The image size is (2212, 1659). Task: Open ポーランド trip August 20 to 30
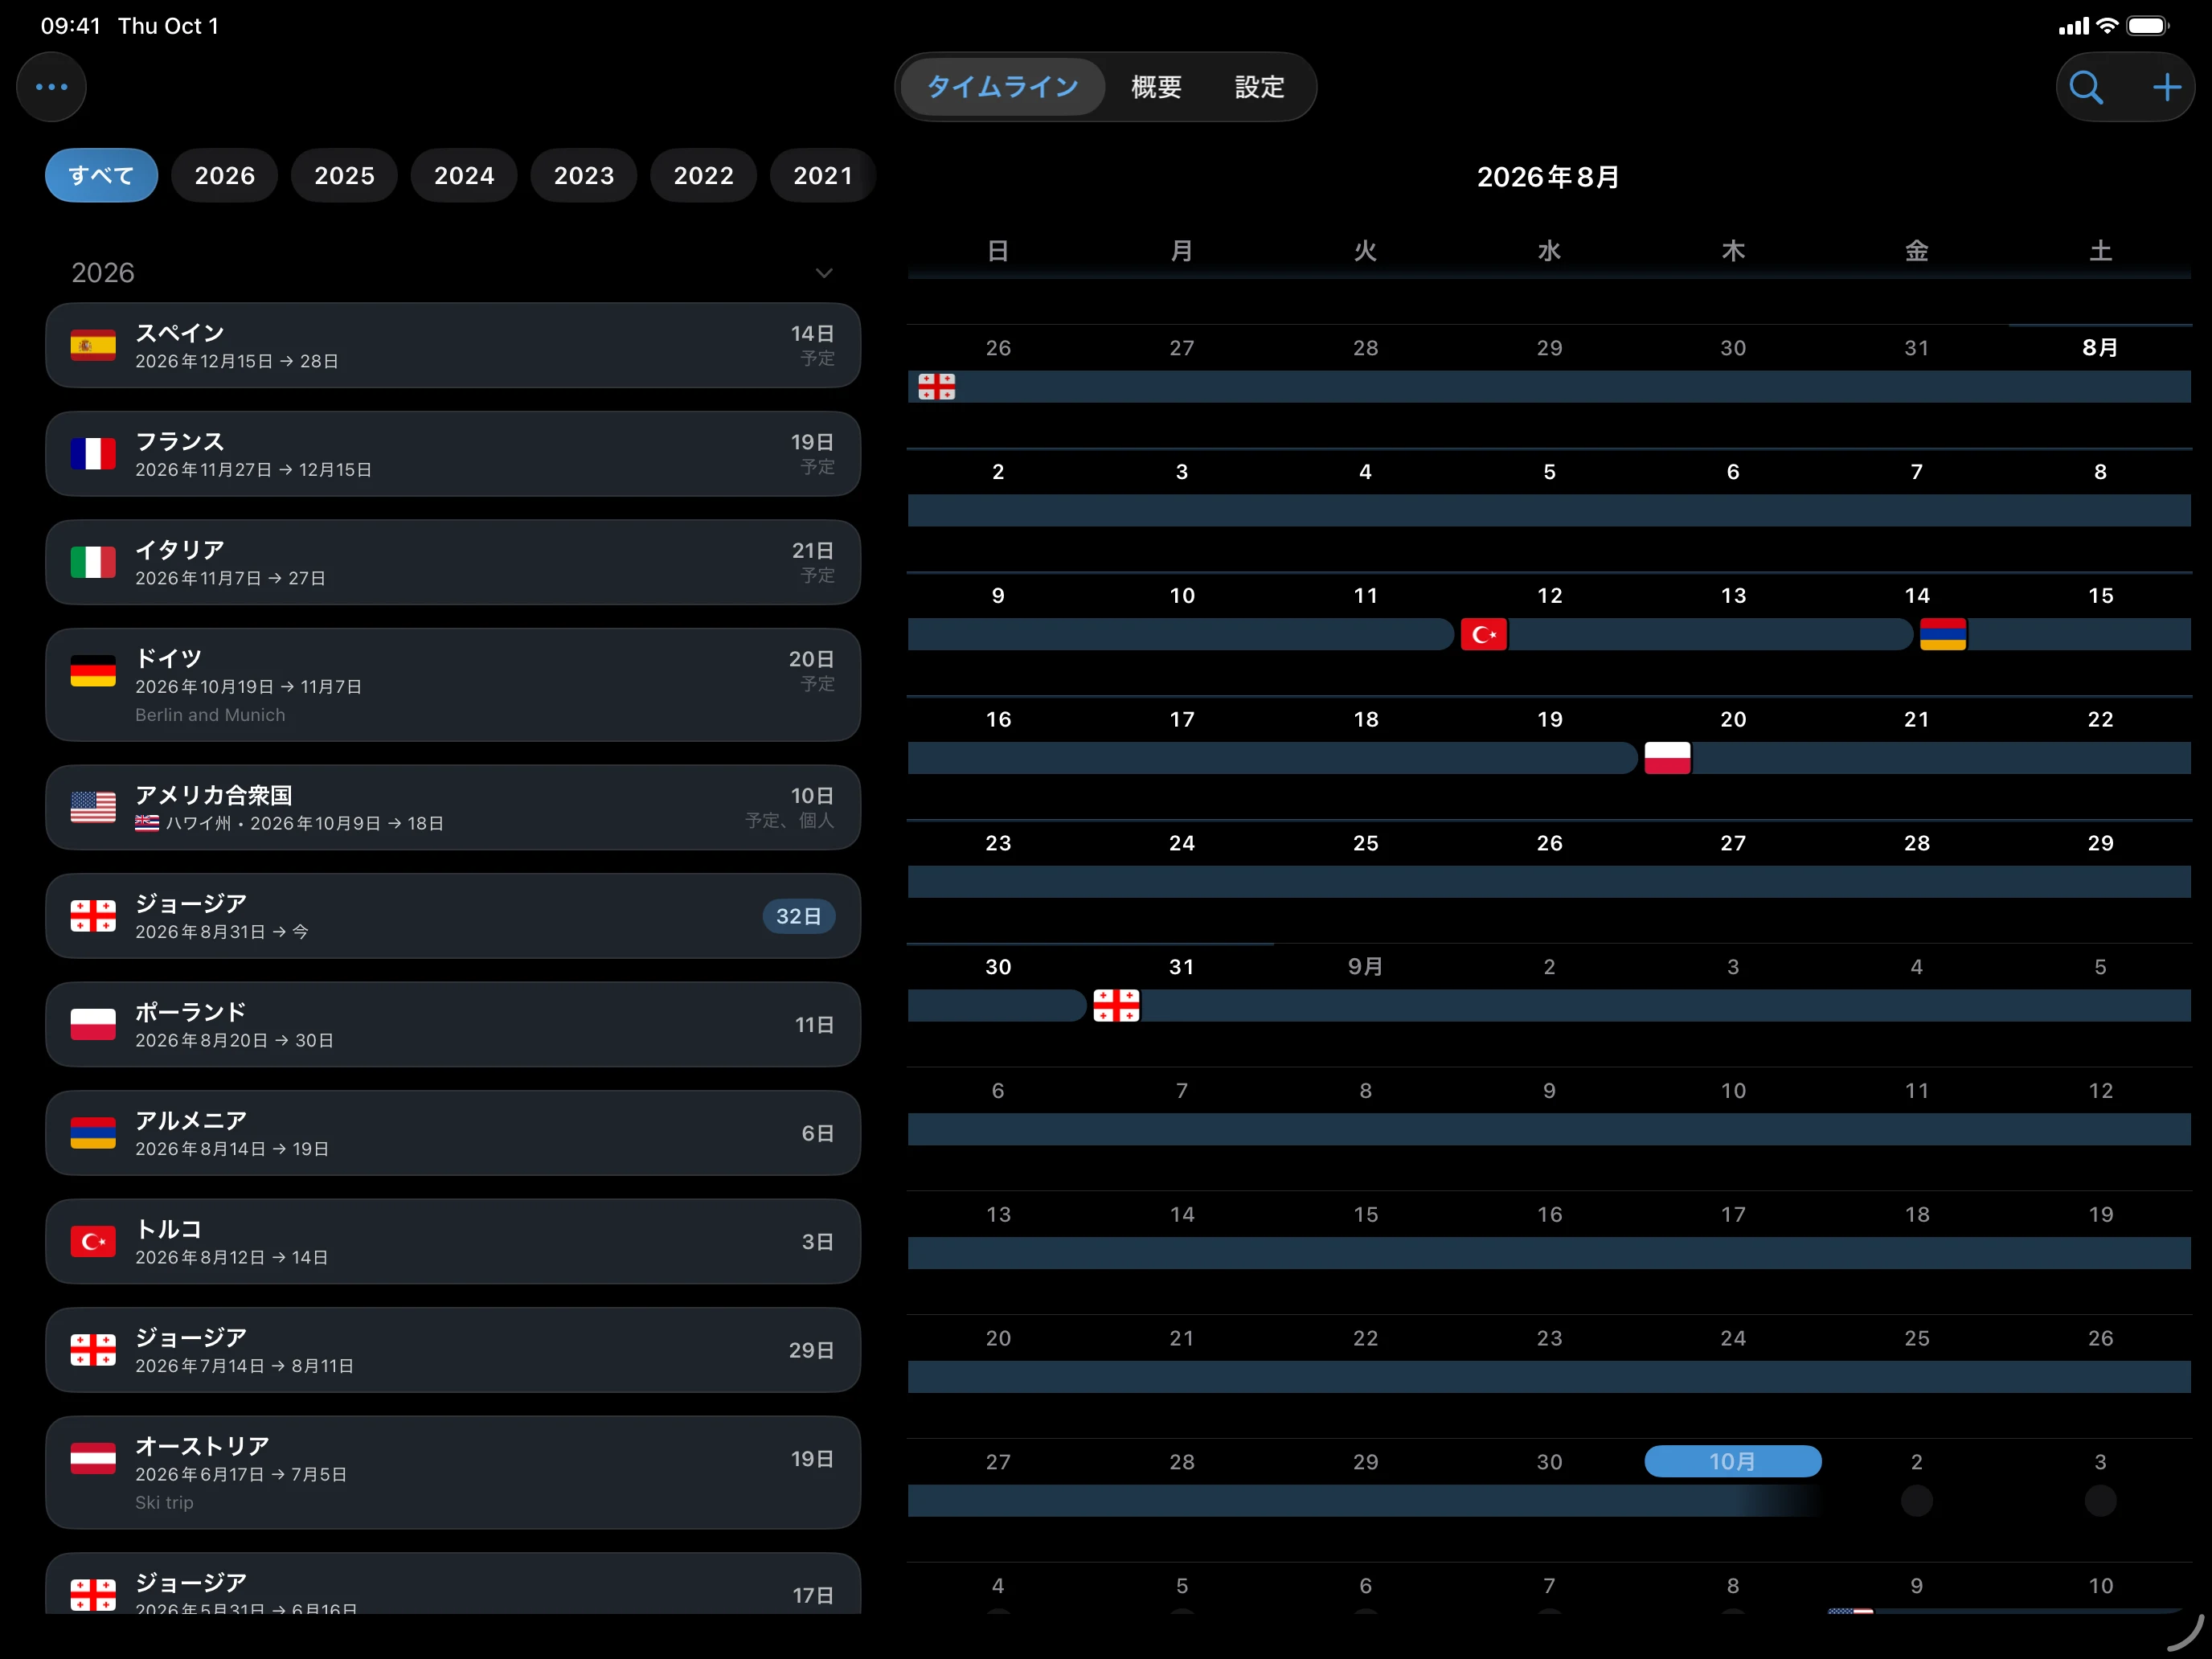tap(453, 1025)
